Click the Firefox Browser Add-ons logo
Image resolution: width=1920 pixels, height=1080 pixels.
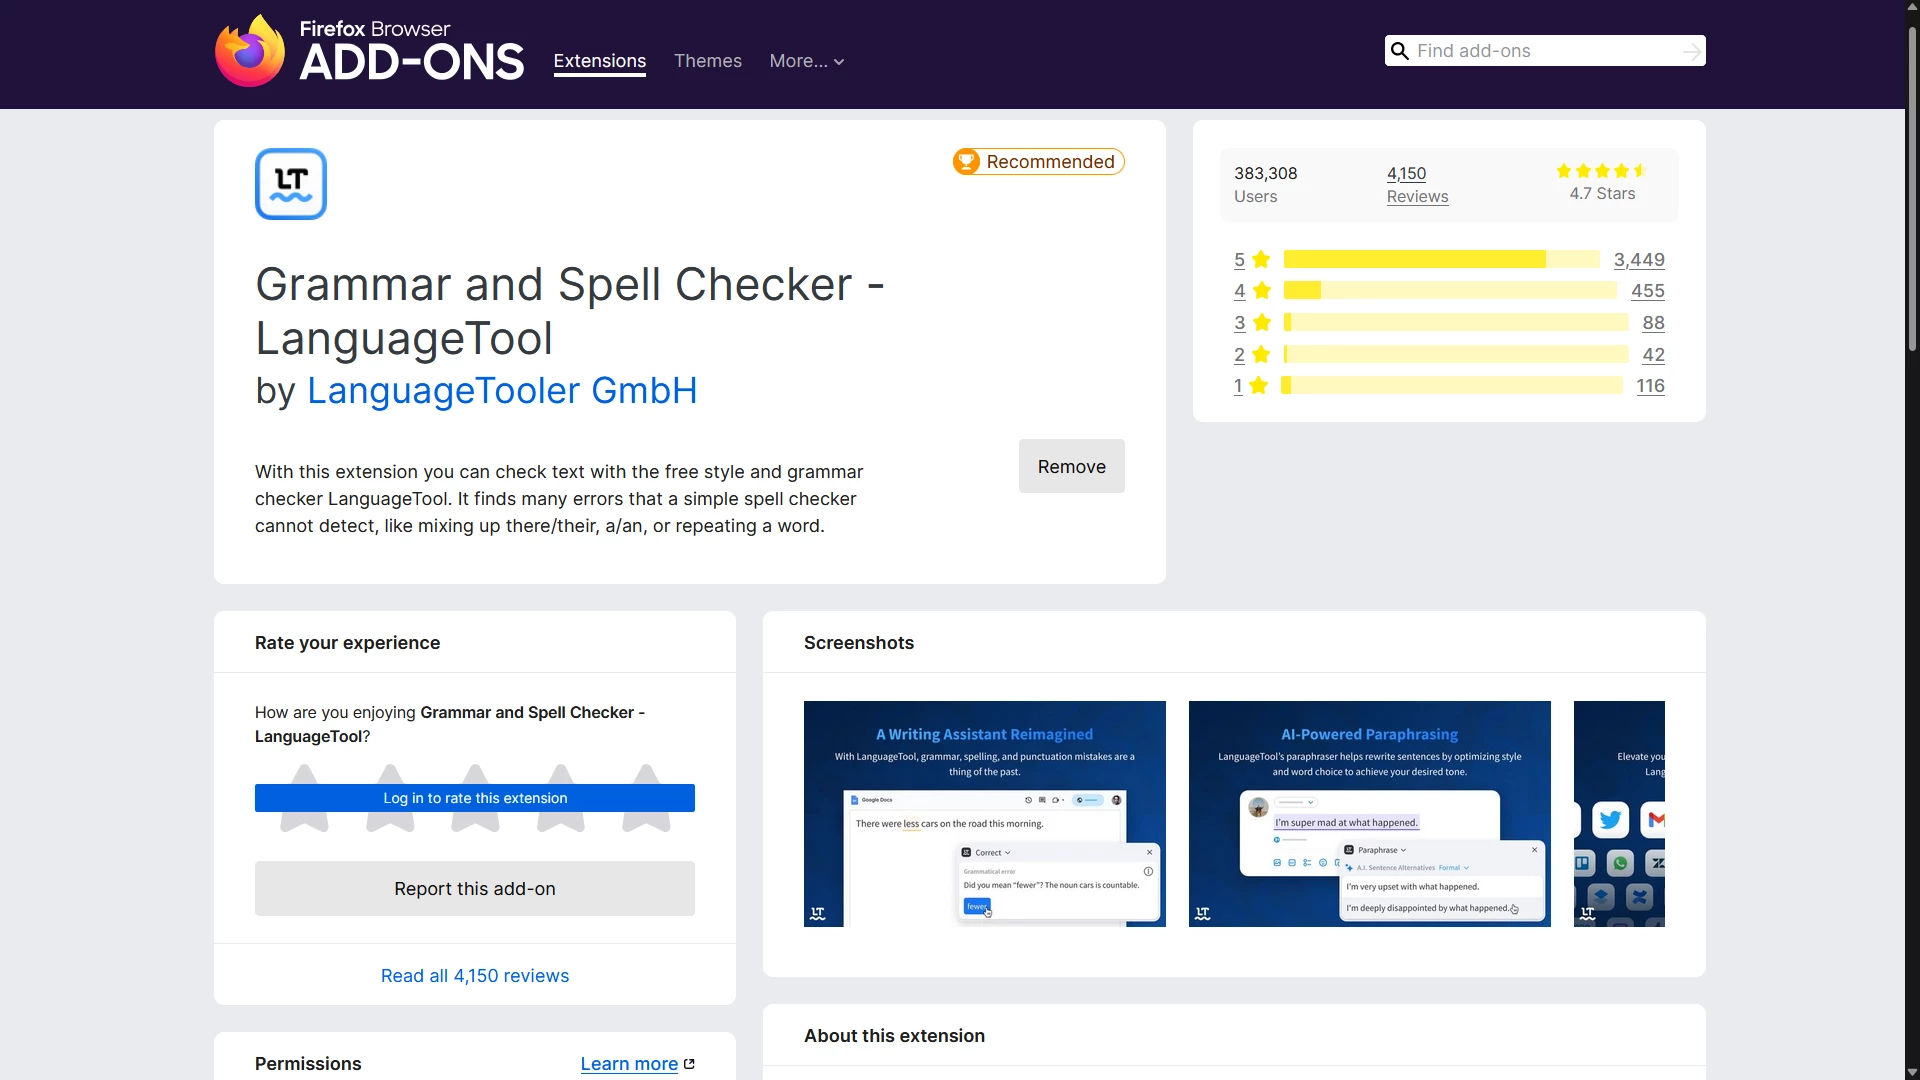click(x=369, y=51)
